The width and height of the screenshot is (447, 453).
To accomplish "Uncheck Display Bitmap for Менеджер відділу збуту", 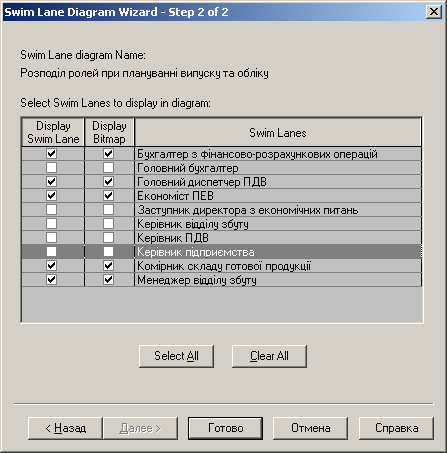I will pyautogui.click(x=108, y=280).
